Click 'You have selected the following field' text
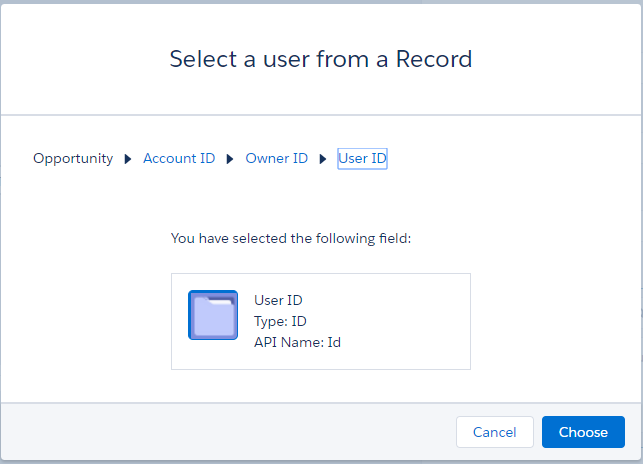643x464 pixels. click(x=291, y=239)
